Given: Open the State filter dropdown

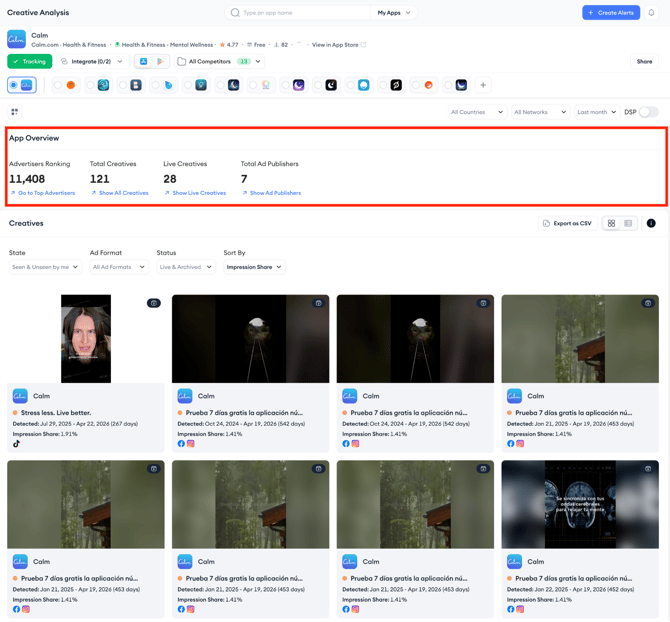Looking at the screenshot, I should pyautogui.click(x=45, y=267).
